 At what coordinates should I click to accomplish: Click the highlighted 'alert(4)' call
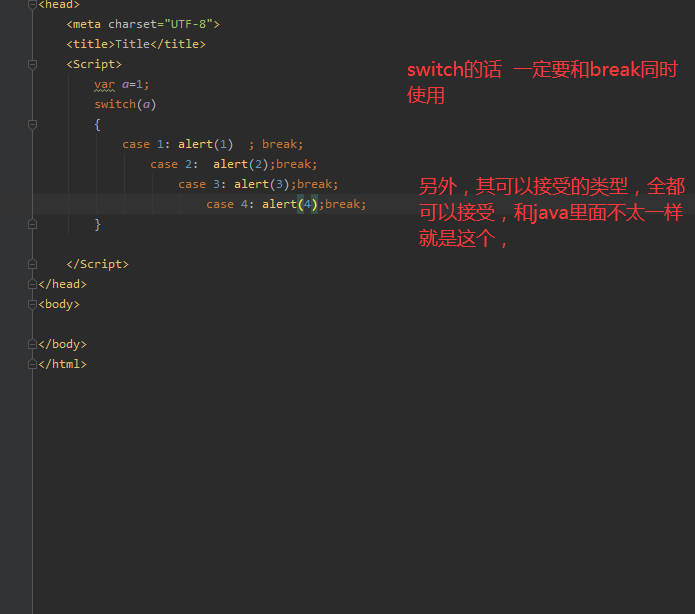pos(290,204)
